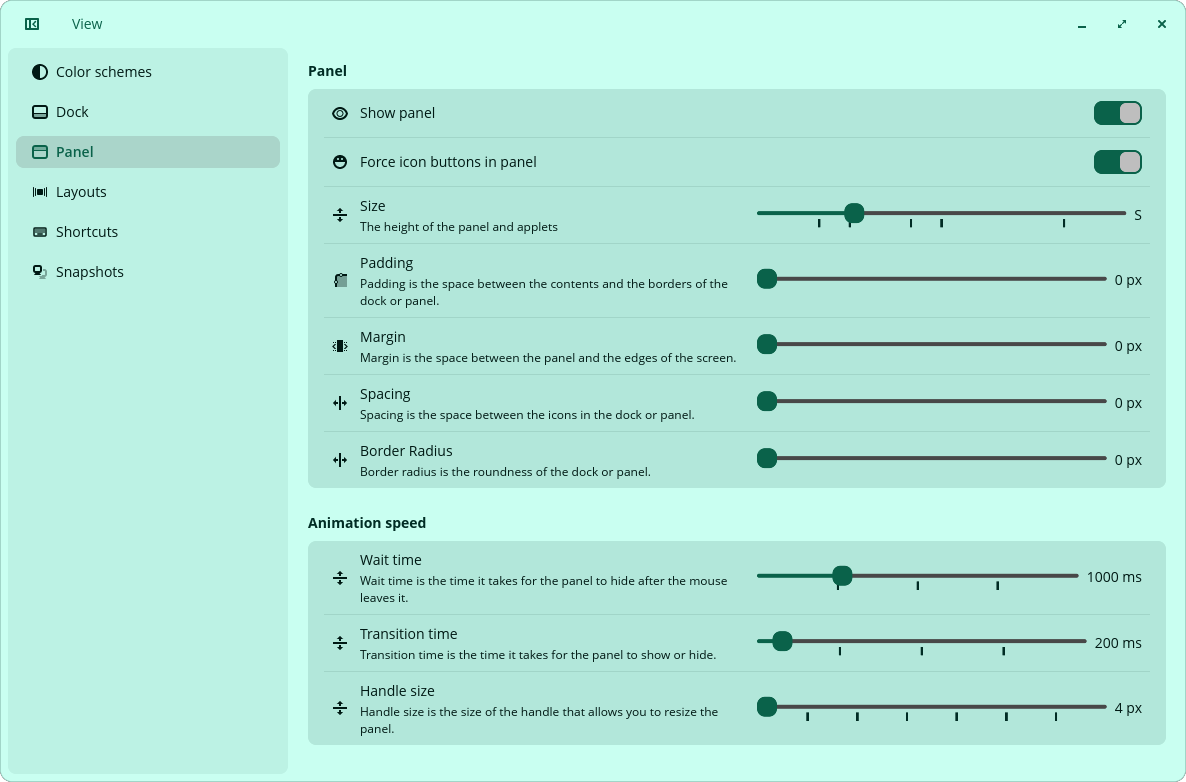The image size is (1186, 782).
Task: Click the Shortcuts keyboard icon
Action: [40, 232]
